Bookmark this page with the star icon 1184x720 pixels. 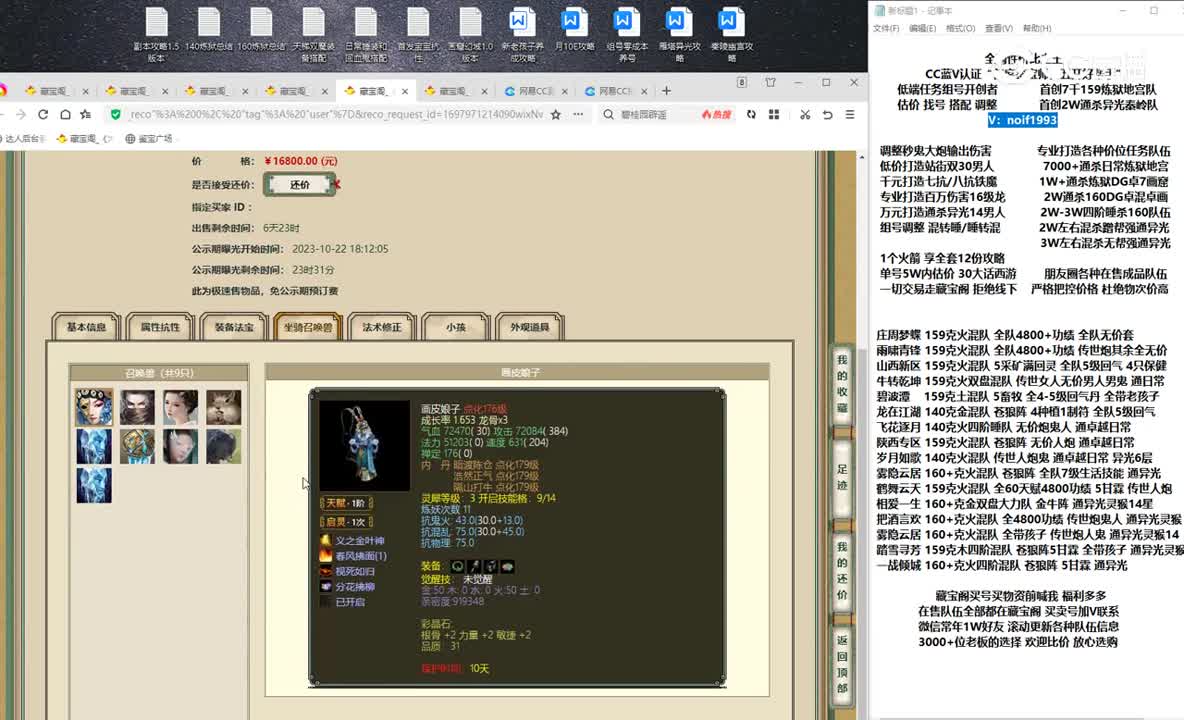tap(556, 114)
